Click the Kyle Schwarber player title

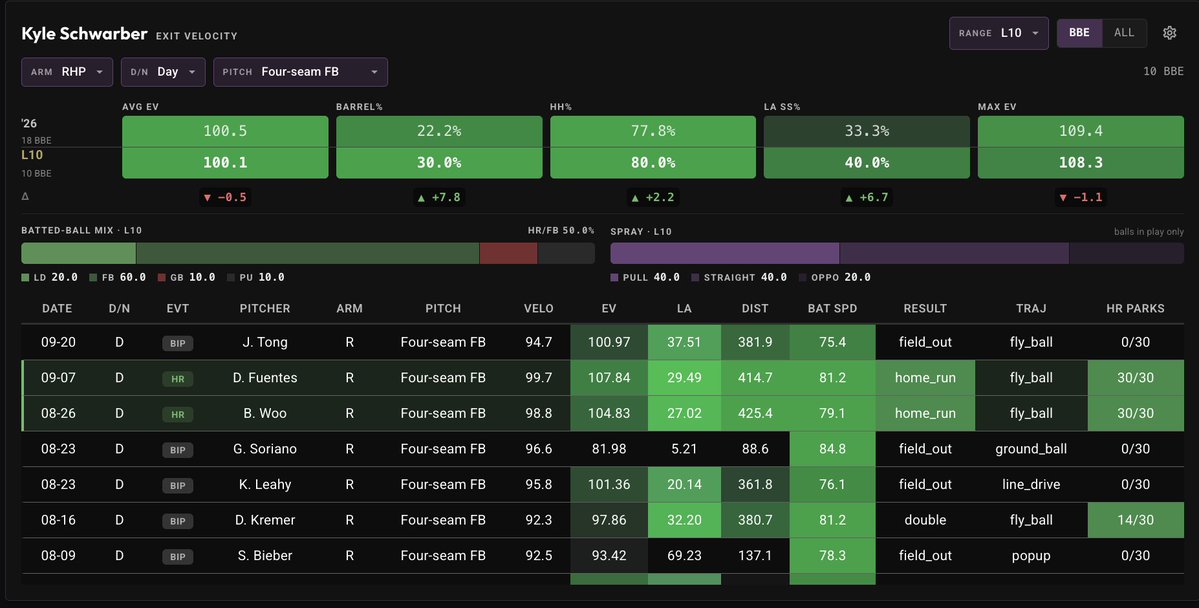84,34
